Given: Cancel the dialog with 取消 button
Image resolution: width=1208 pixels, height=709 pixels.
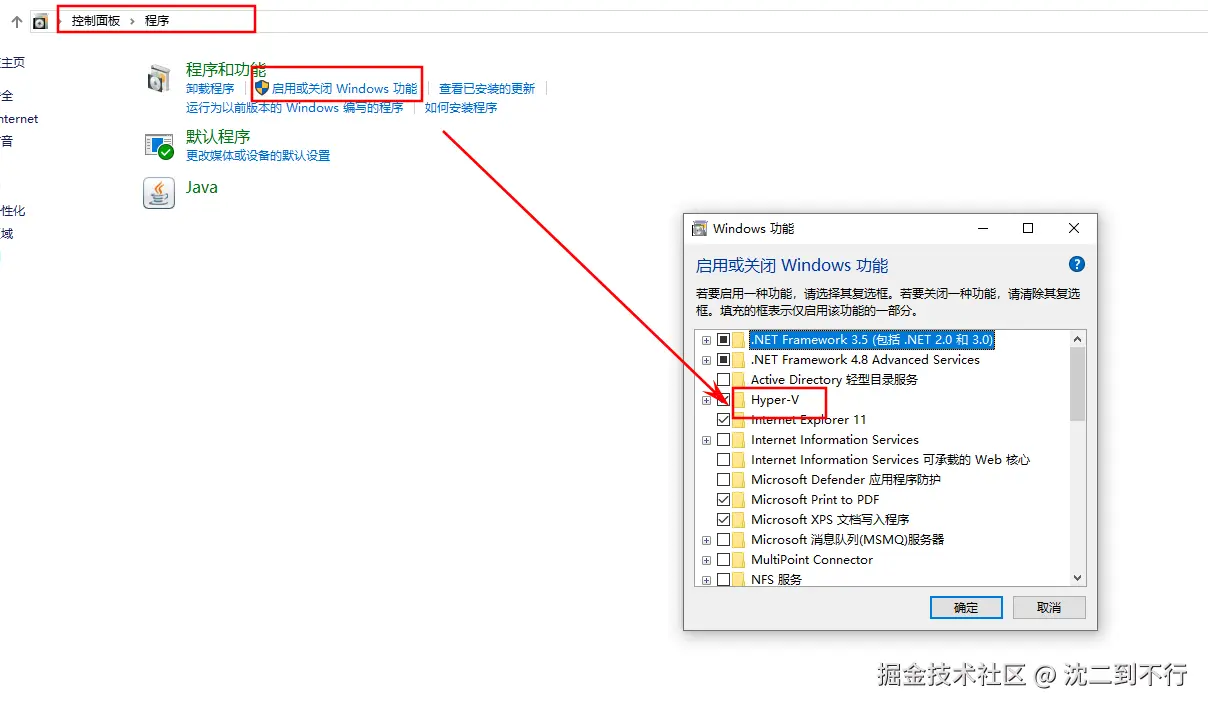Looking at the screenshot, I should (x=1049, y=608).
